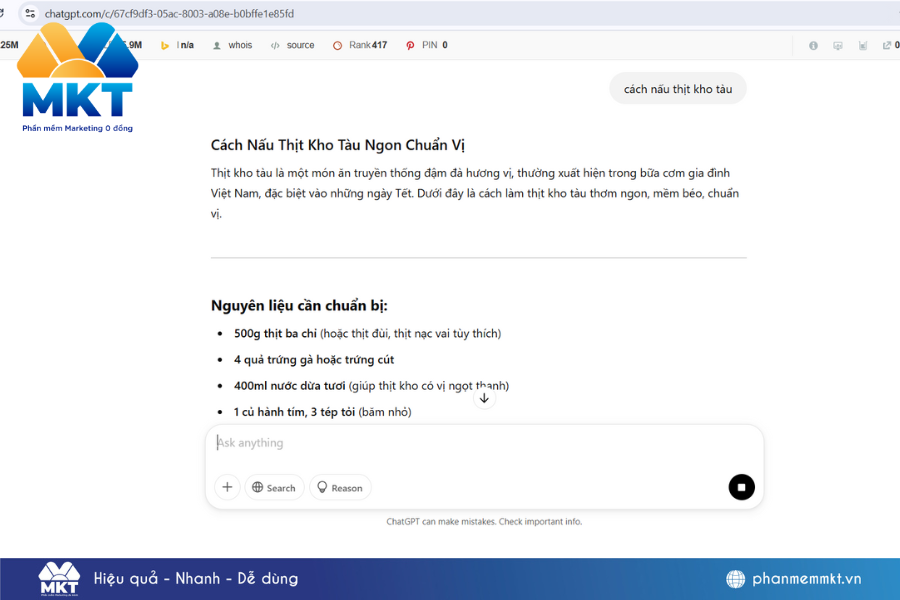Image resolution: width=900 pixels, height=600 pixels.
Task: Open site information icon in address bar
Action: point(30,14)
